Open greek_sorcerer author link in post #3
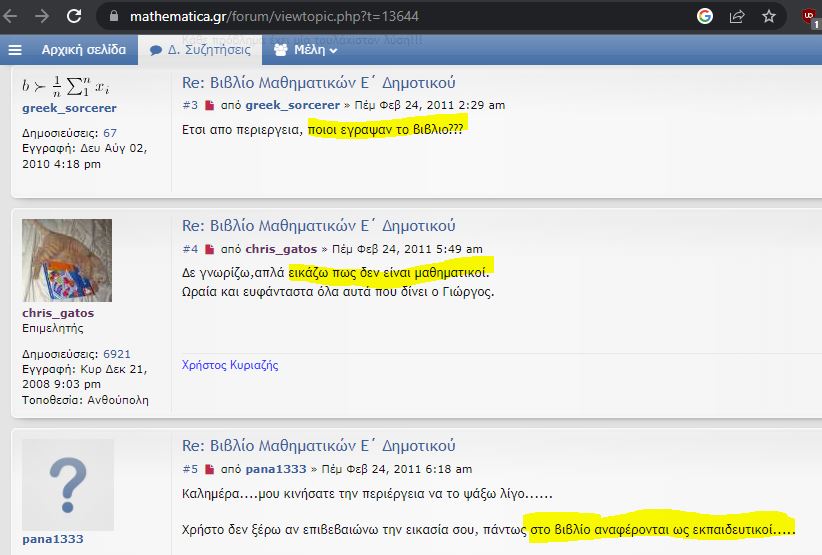The width and height of the screenshot is (822, 555). 293,105
